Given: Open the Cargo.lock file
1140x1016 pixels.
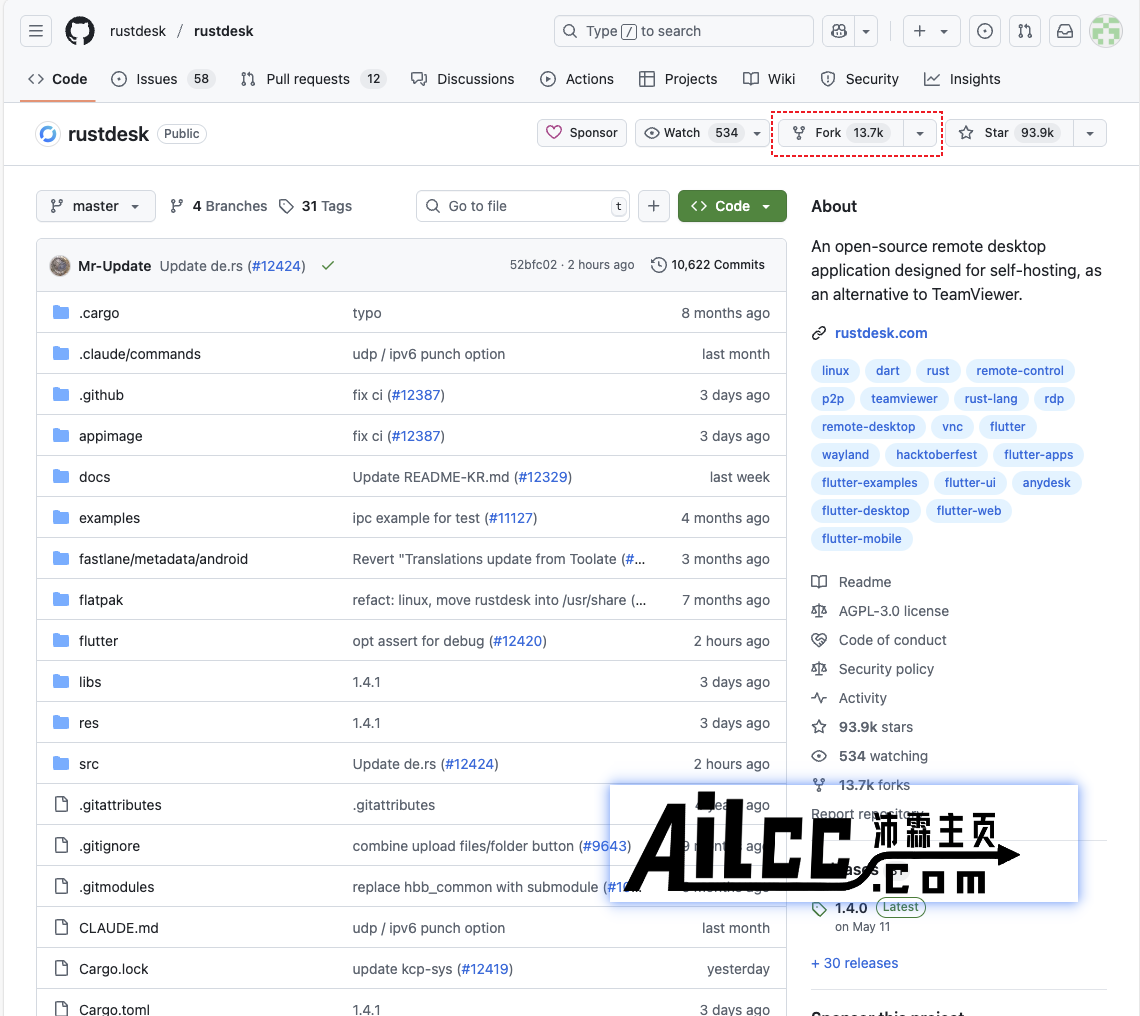Looking at the screenshot, I should pyautogui.click(x=113, y=969).
